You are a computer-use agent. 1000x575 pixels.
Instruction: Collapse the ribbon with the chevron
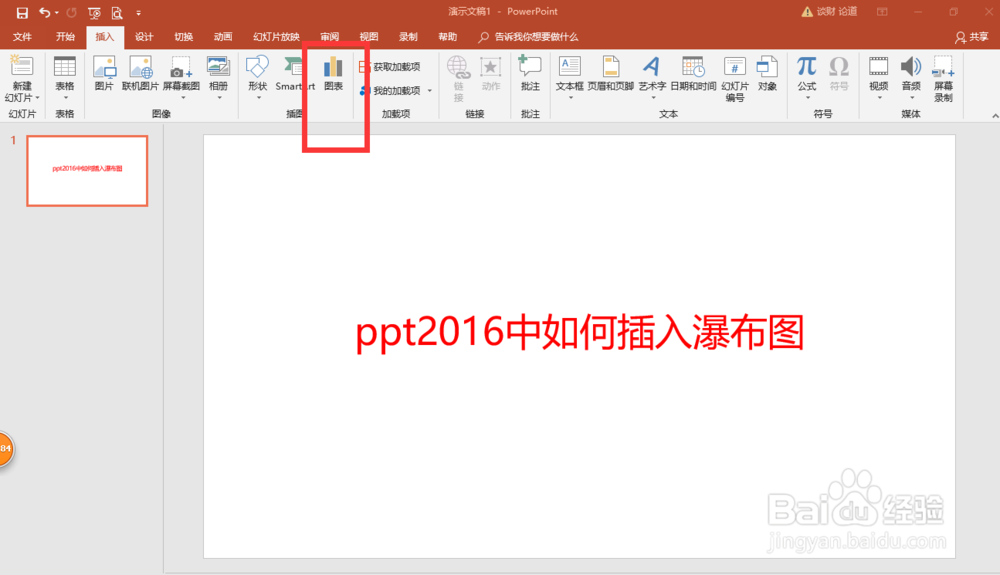(x=994, y=116)
